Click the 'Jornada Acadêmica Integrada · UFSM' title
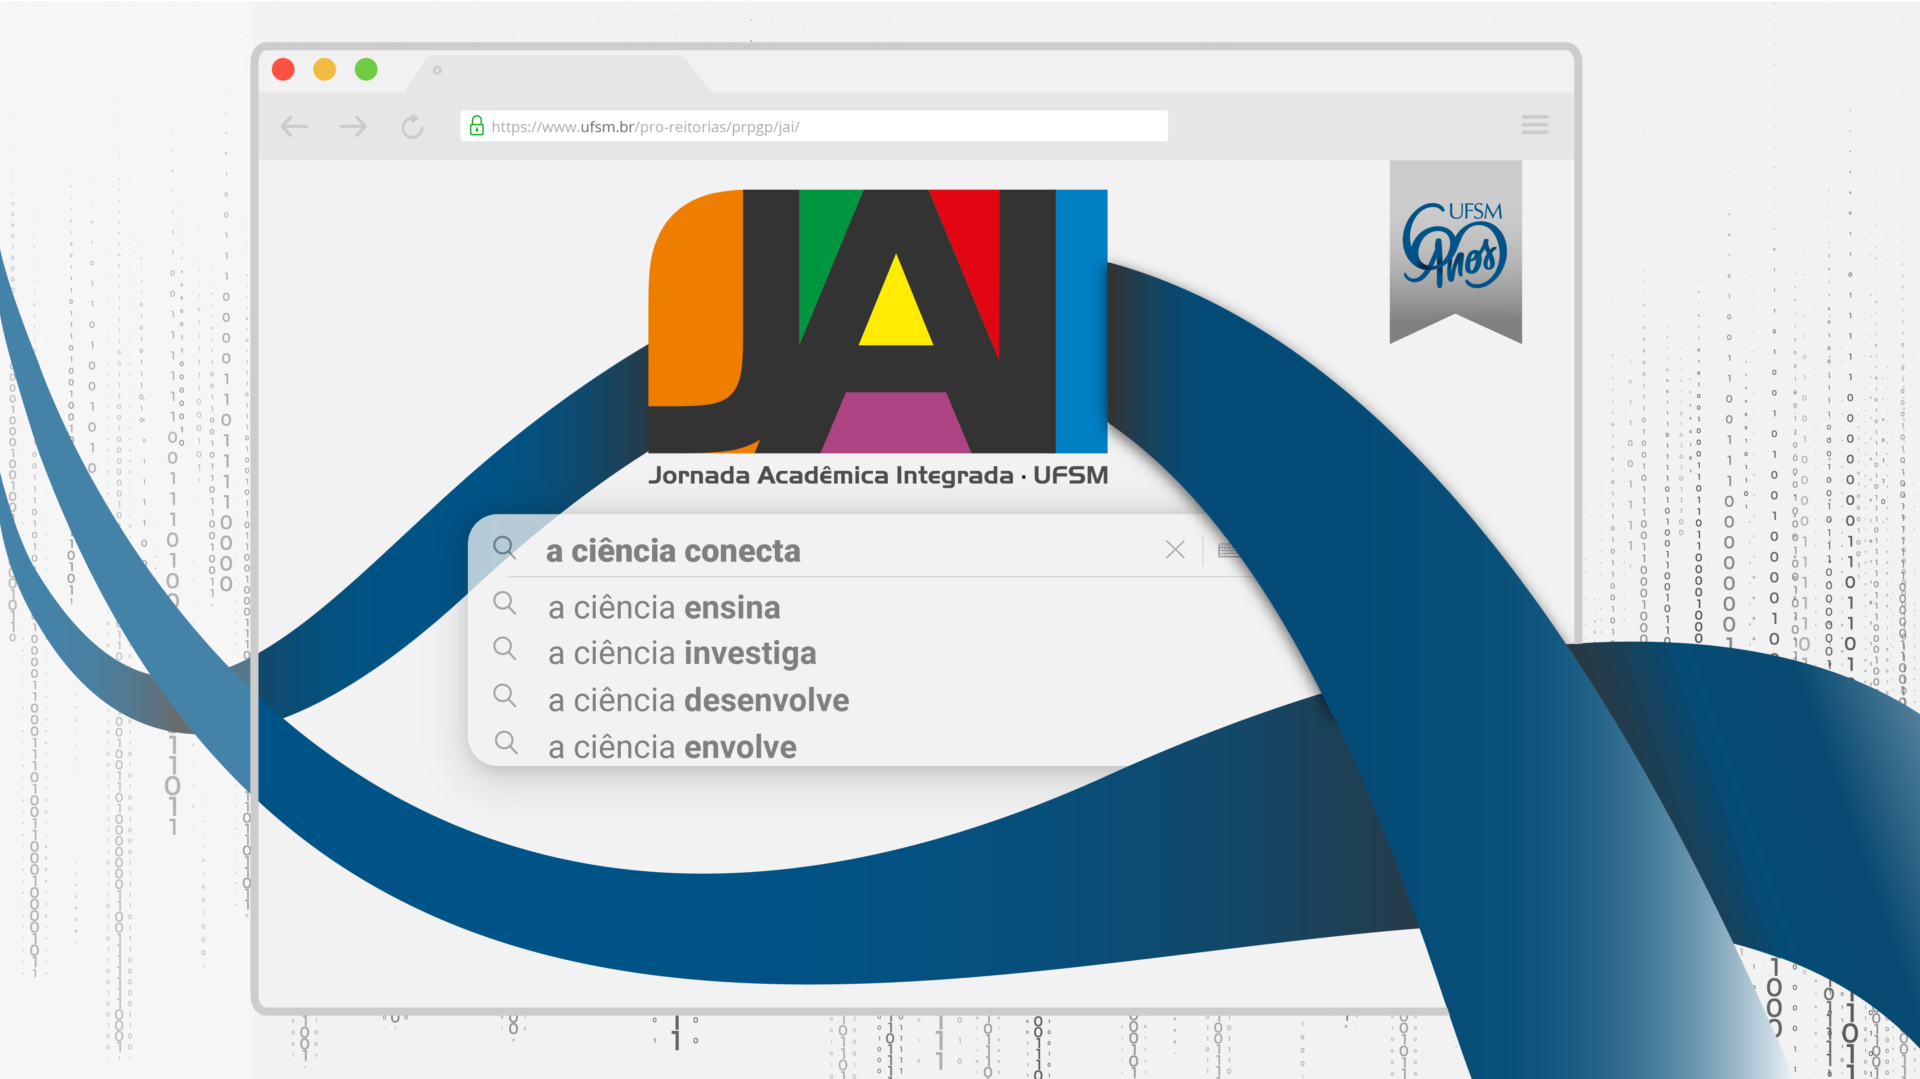This screenshot has height=1079, width=1920. point(878,476)
